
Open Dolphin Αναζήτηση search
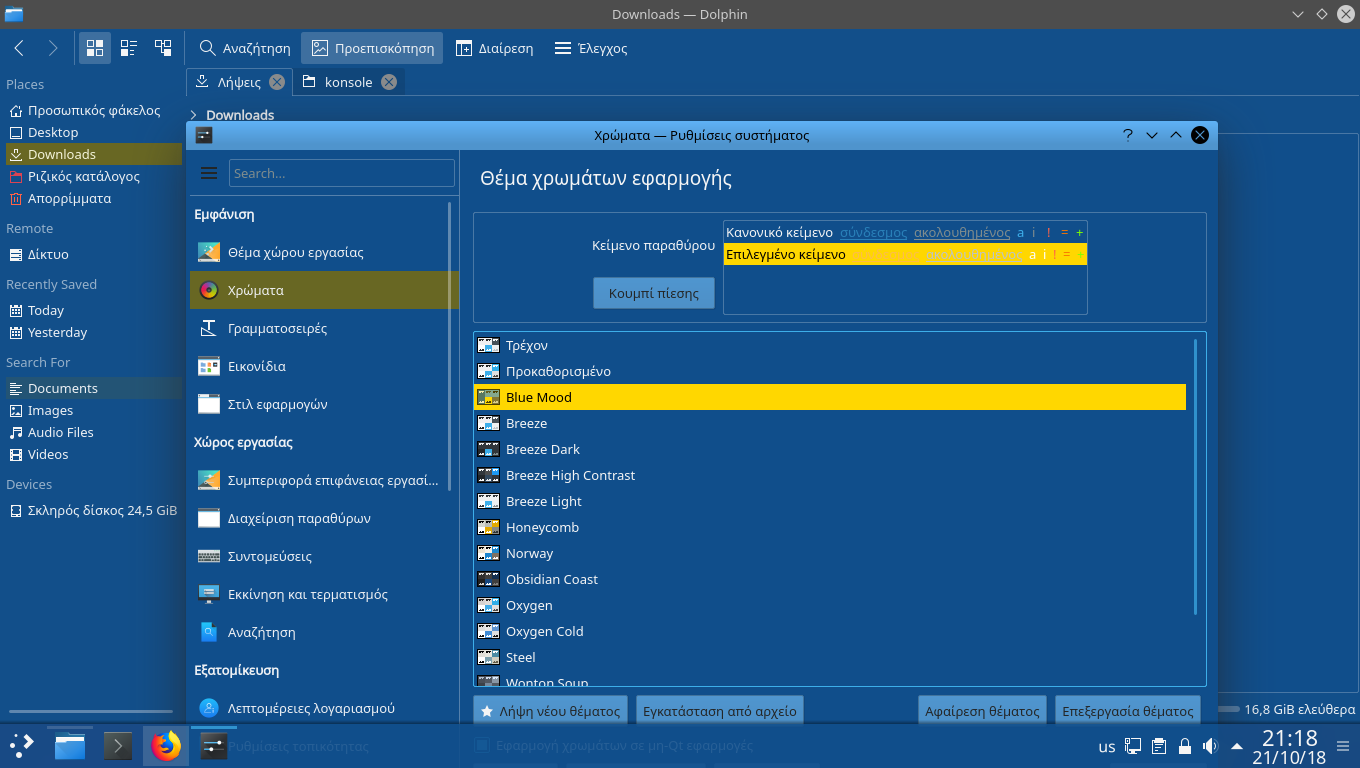[x=245, y=48]
